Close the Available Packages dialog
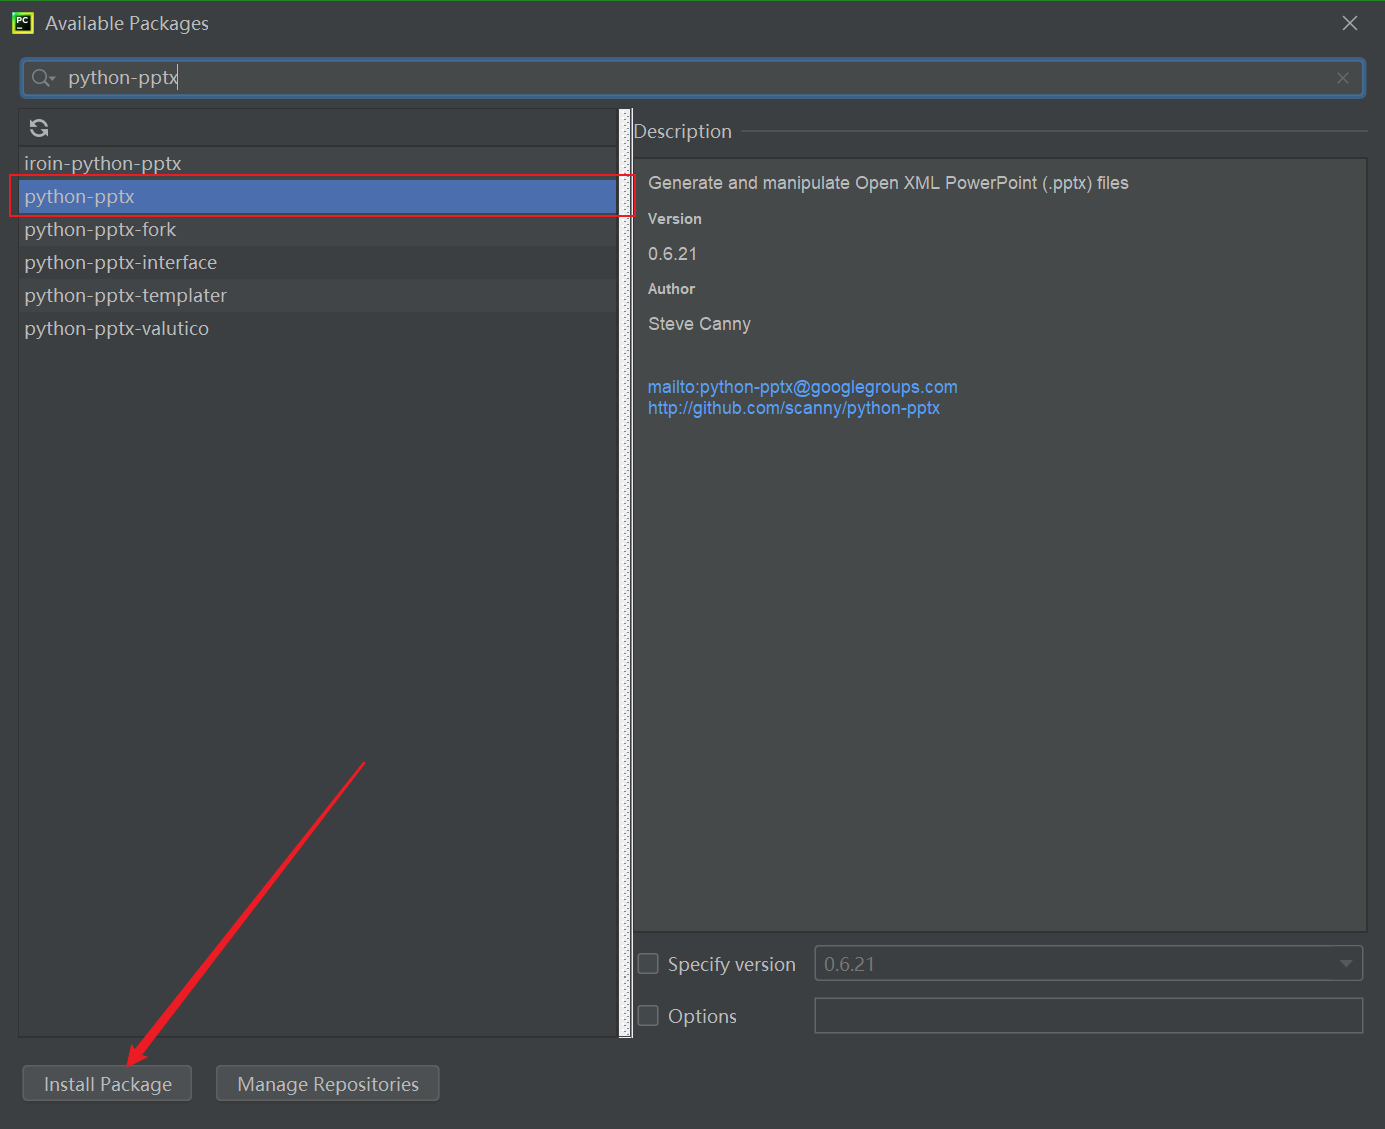Viewport: 1385px width, 1129px height. pyautogui.click(x=1350, y=23)
